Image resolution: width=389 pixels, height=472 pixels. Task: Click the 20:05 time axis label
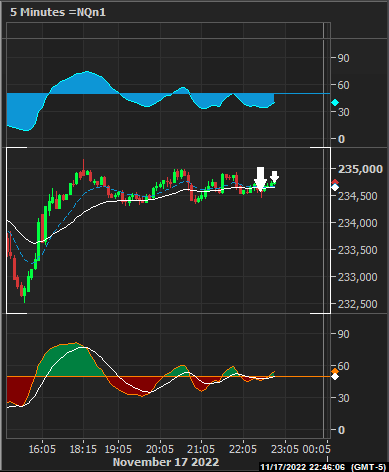160,449
